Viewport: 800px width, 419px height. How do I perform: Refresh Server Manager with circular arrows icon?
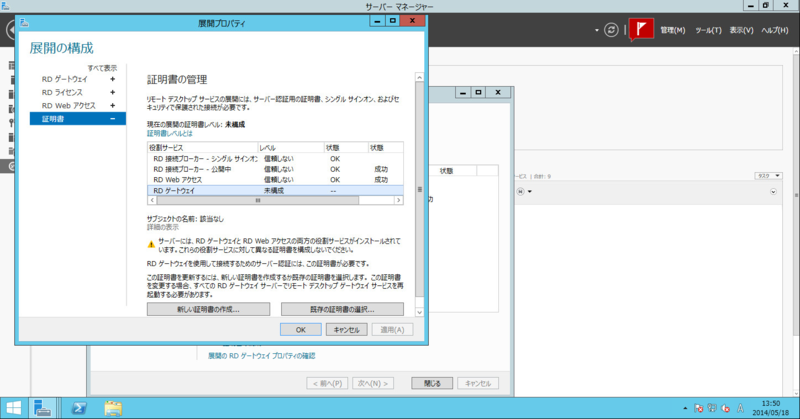[611, 30]
